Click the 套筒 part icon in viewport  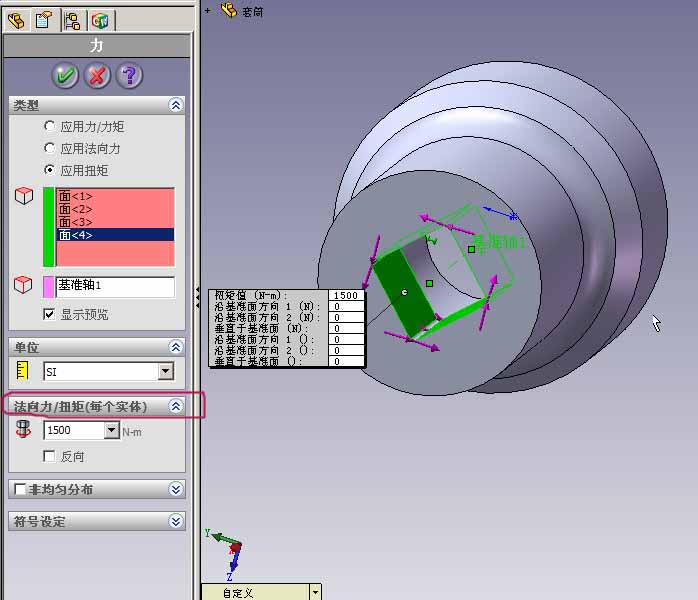tap(229, 9)
